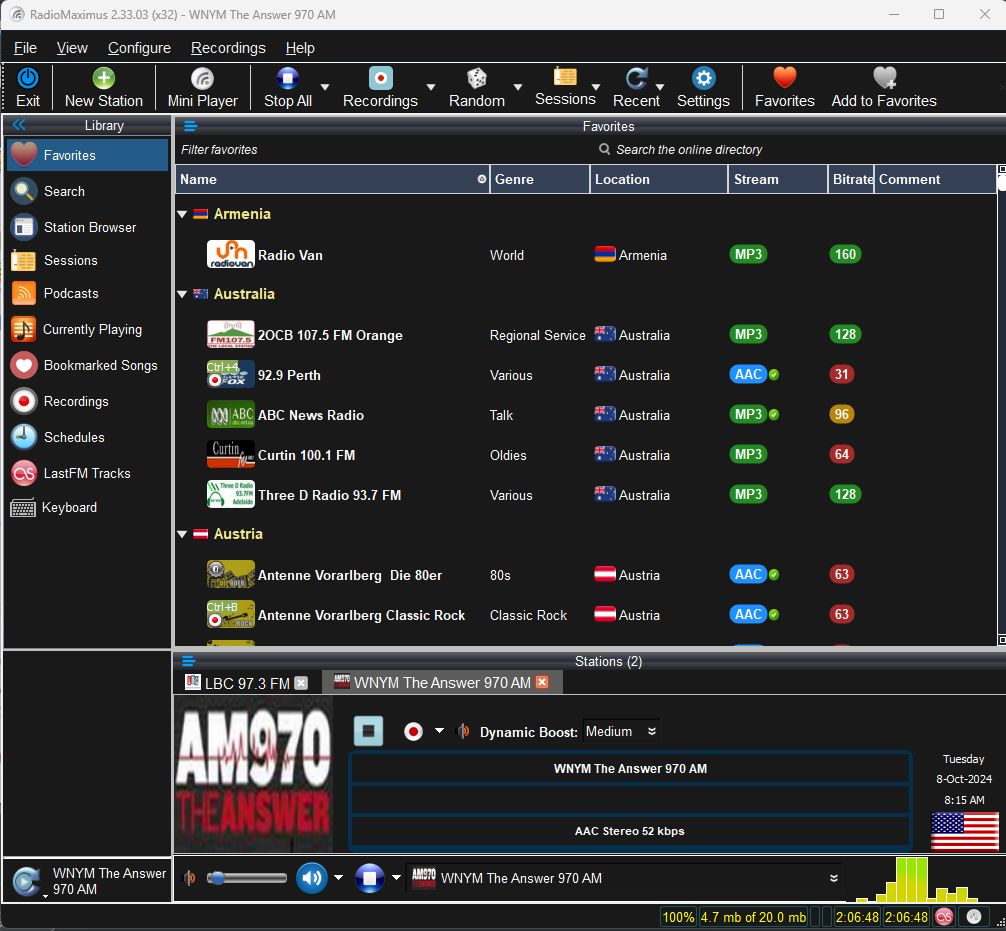Open the Dynamic Boost Medium dropdown

[x=621, y=731]
